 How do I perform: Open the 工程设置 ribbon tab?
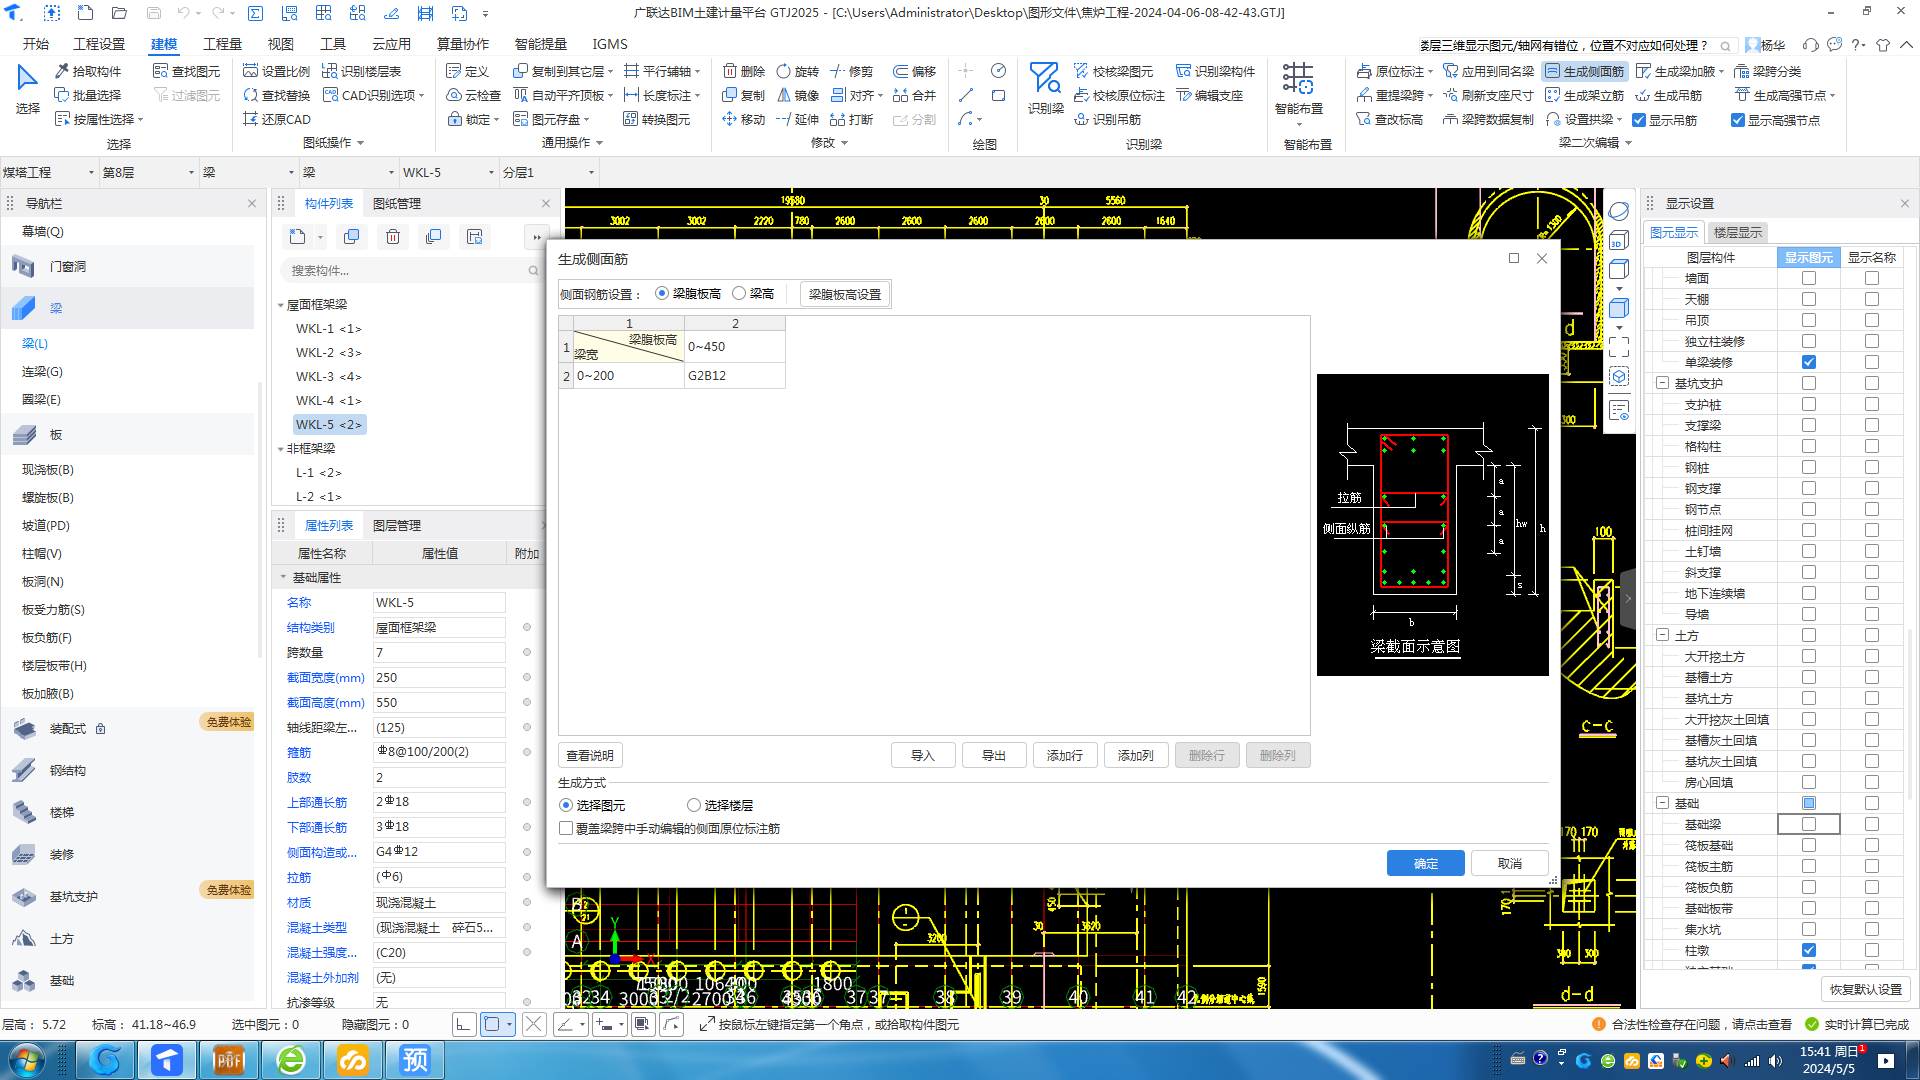click(x=99, y=44)
